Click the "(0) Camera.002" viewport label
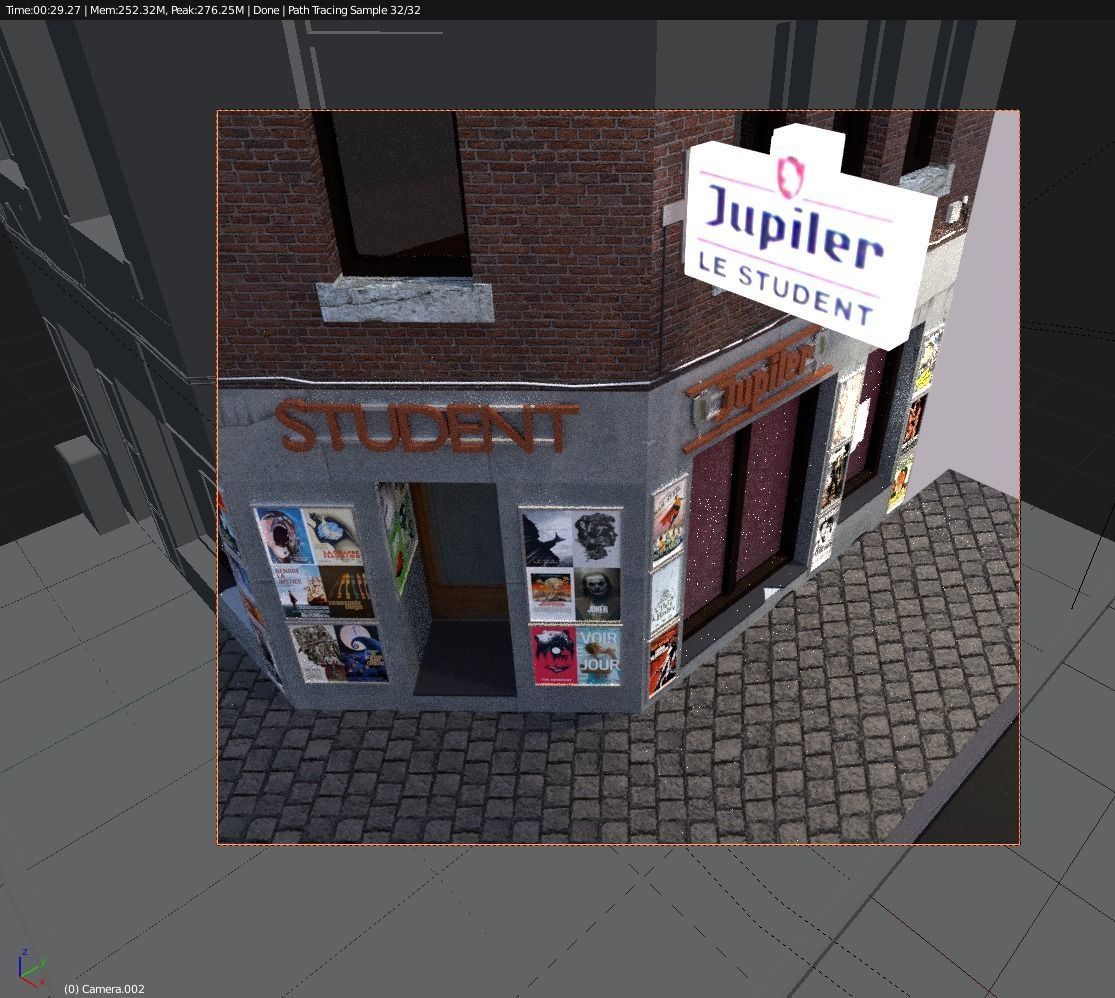The height and width of the screenshot is (998, 1115). (x=104, y=989)
